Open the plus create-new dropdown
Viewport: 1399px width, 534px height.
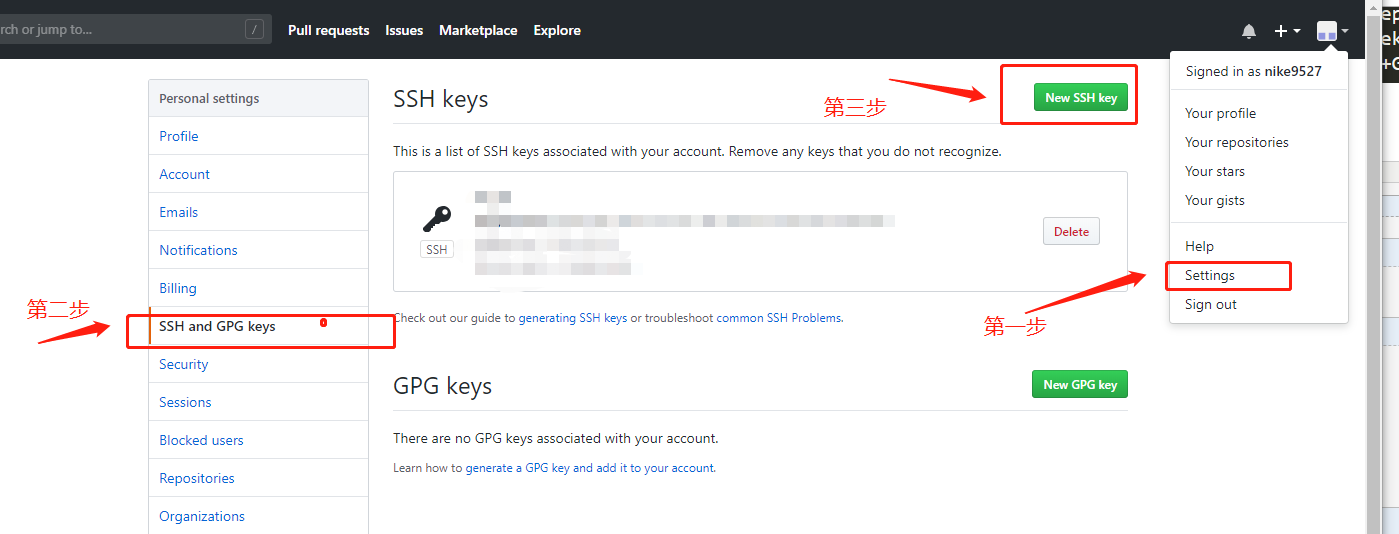[1287, 31]
